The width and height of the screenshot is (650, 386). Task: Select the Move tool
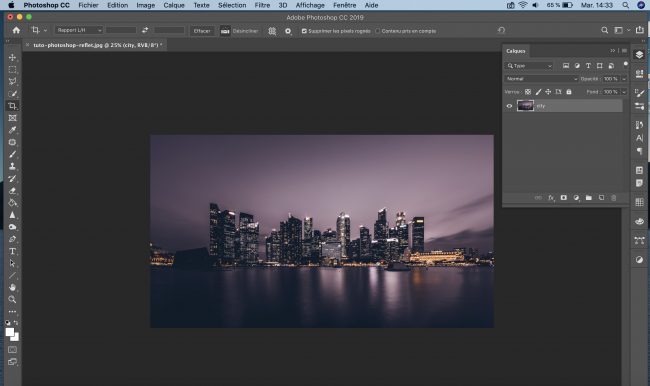click(12, 57)
